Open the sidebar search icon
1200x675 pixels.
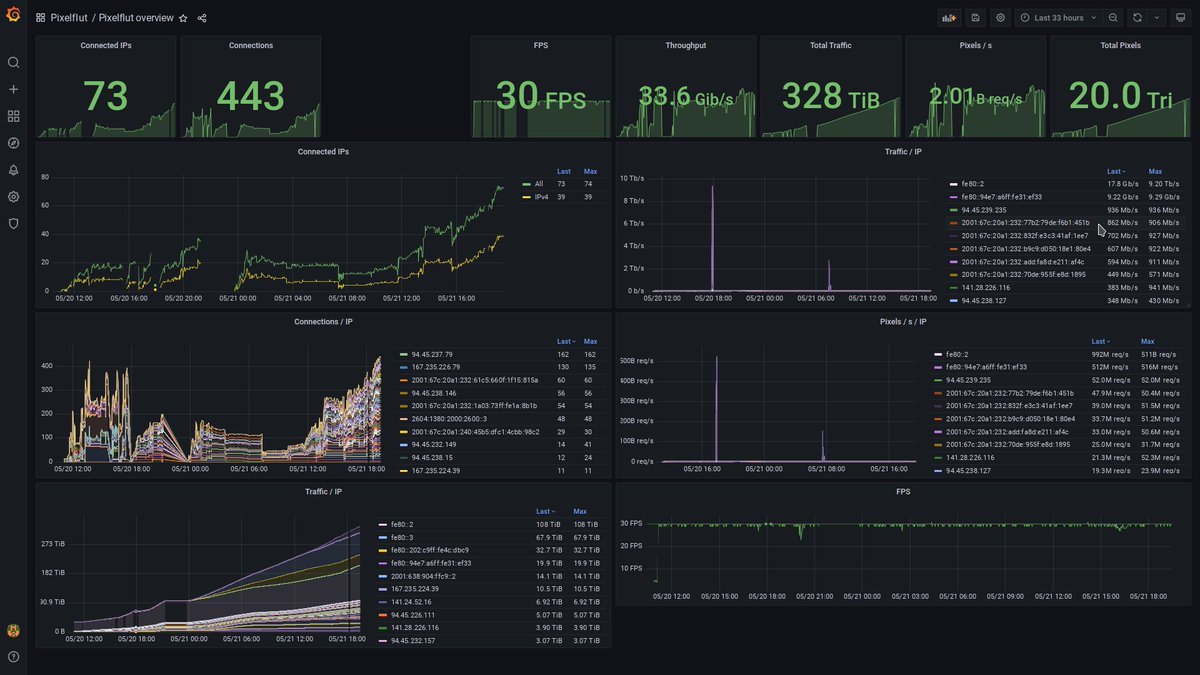tap(13, 62)
